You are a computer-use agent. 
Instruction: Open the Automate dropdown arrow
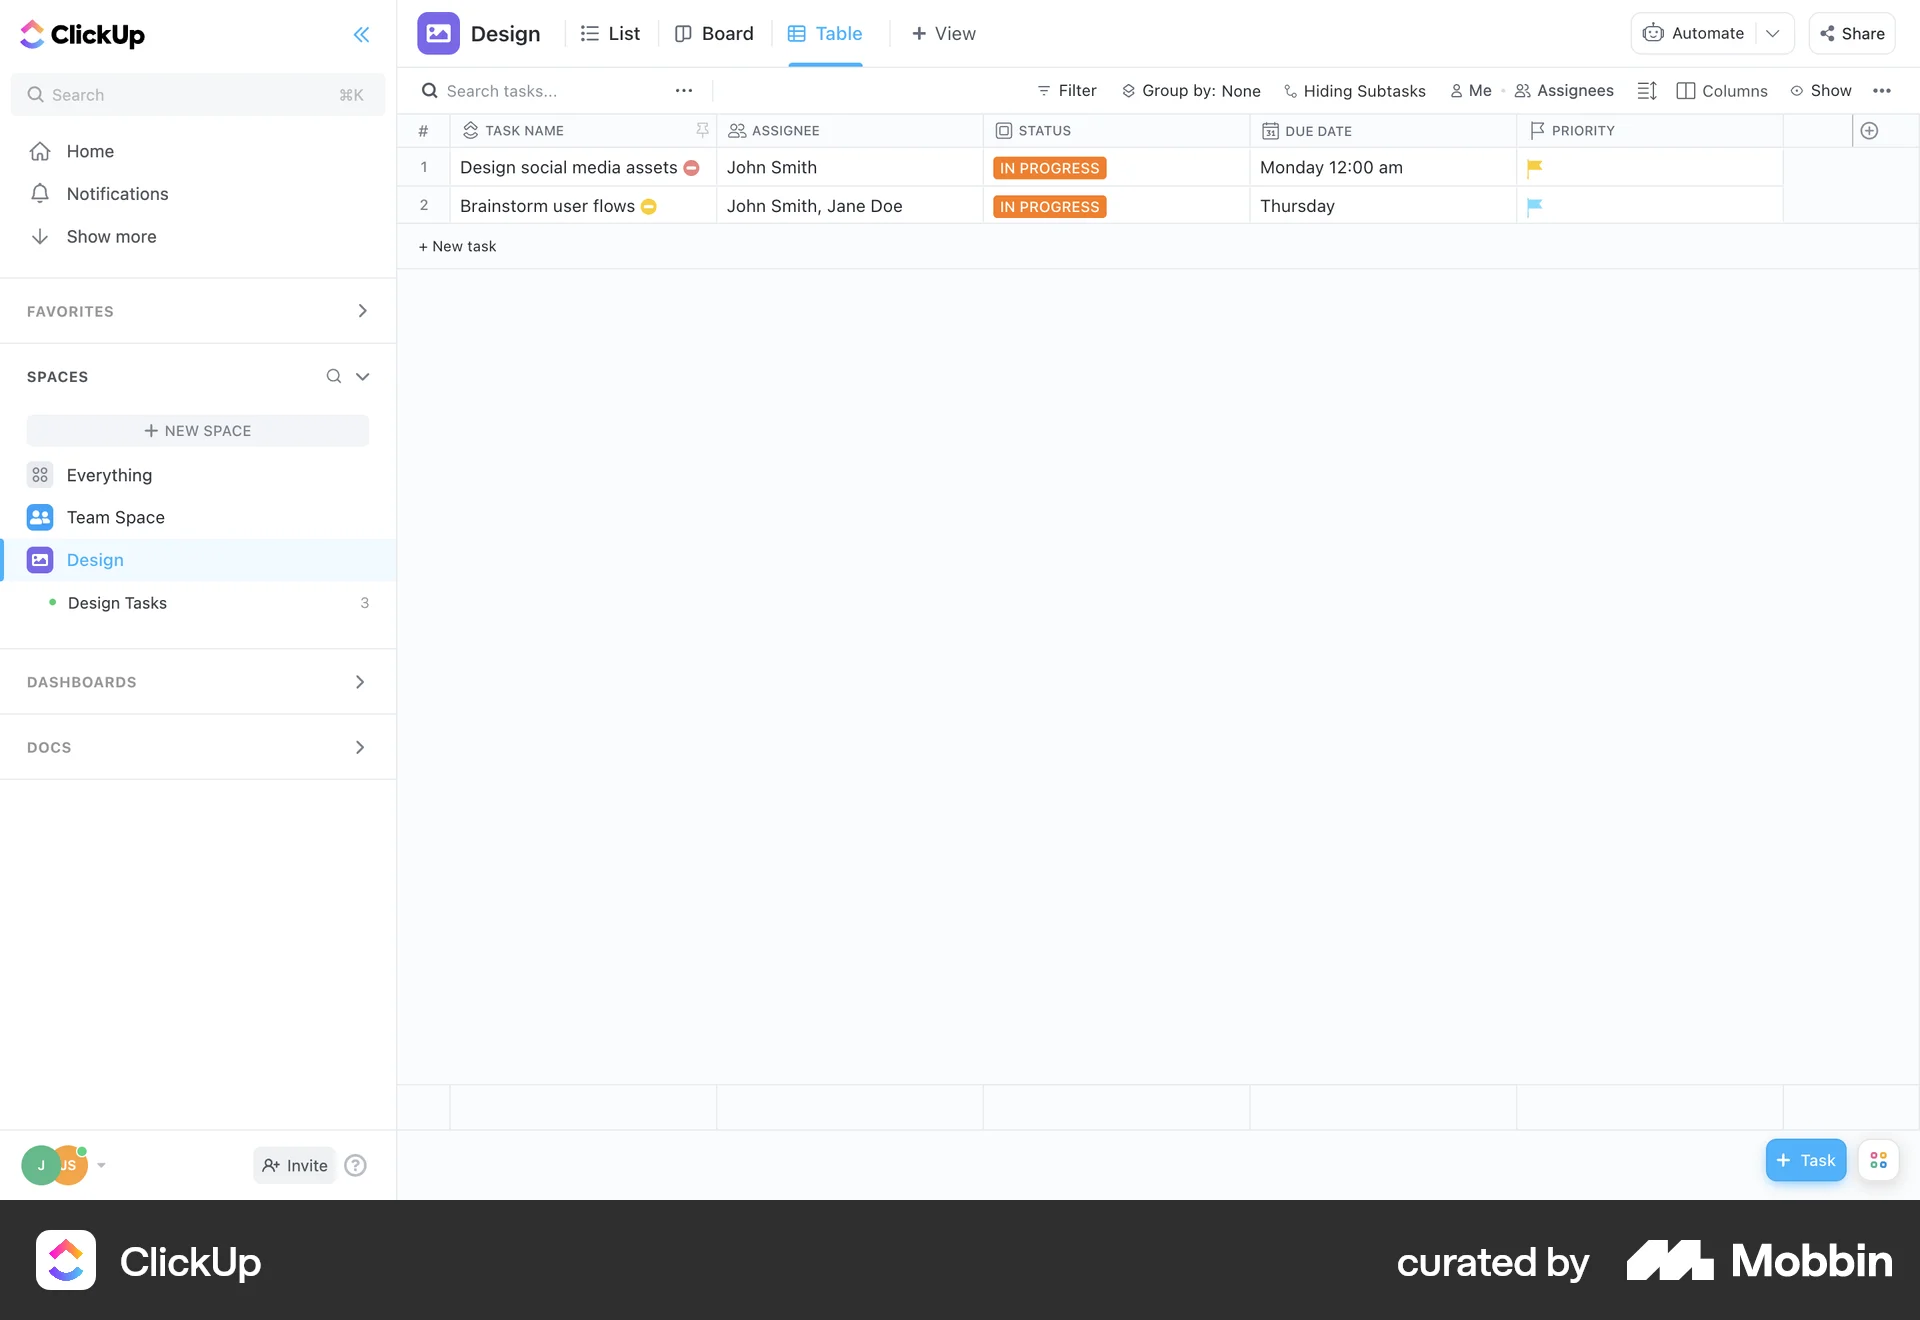pyautogui.click(x=1773, y=34)
